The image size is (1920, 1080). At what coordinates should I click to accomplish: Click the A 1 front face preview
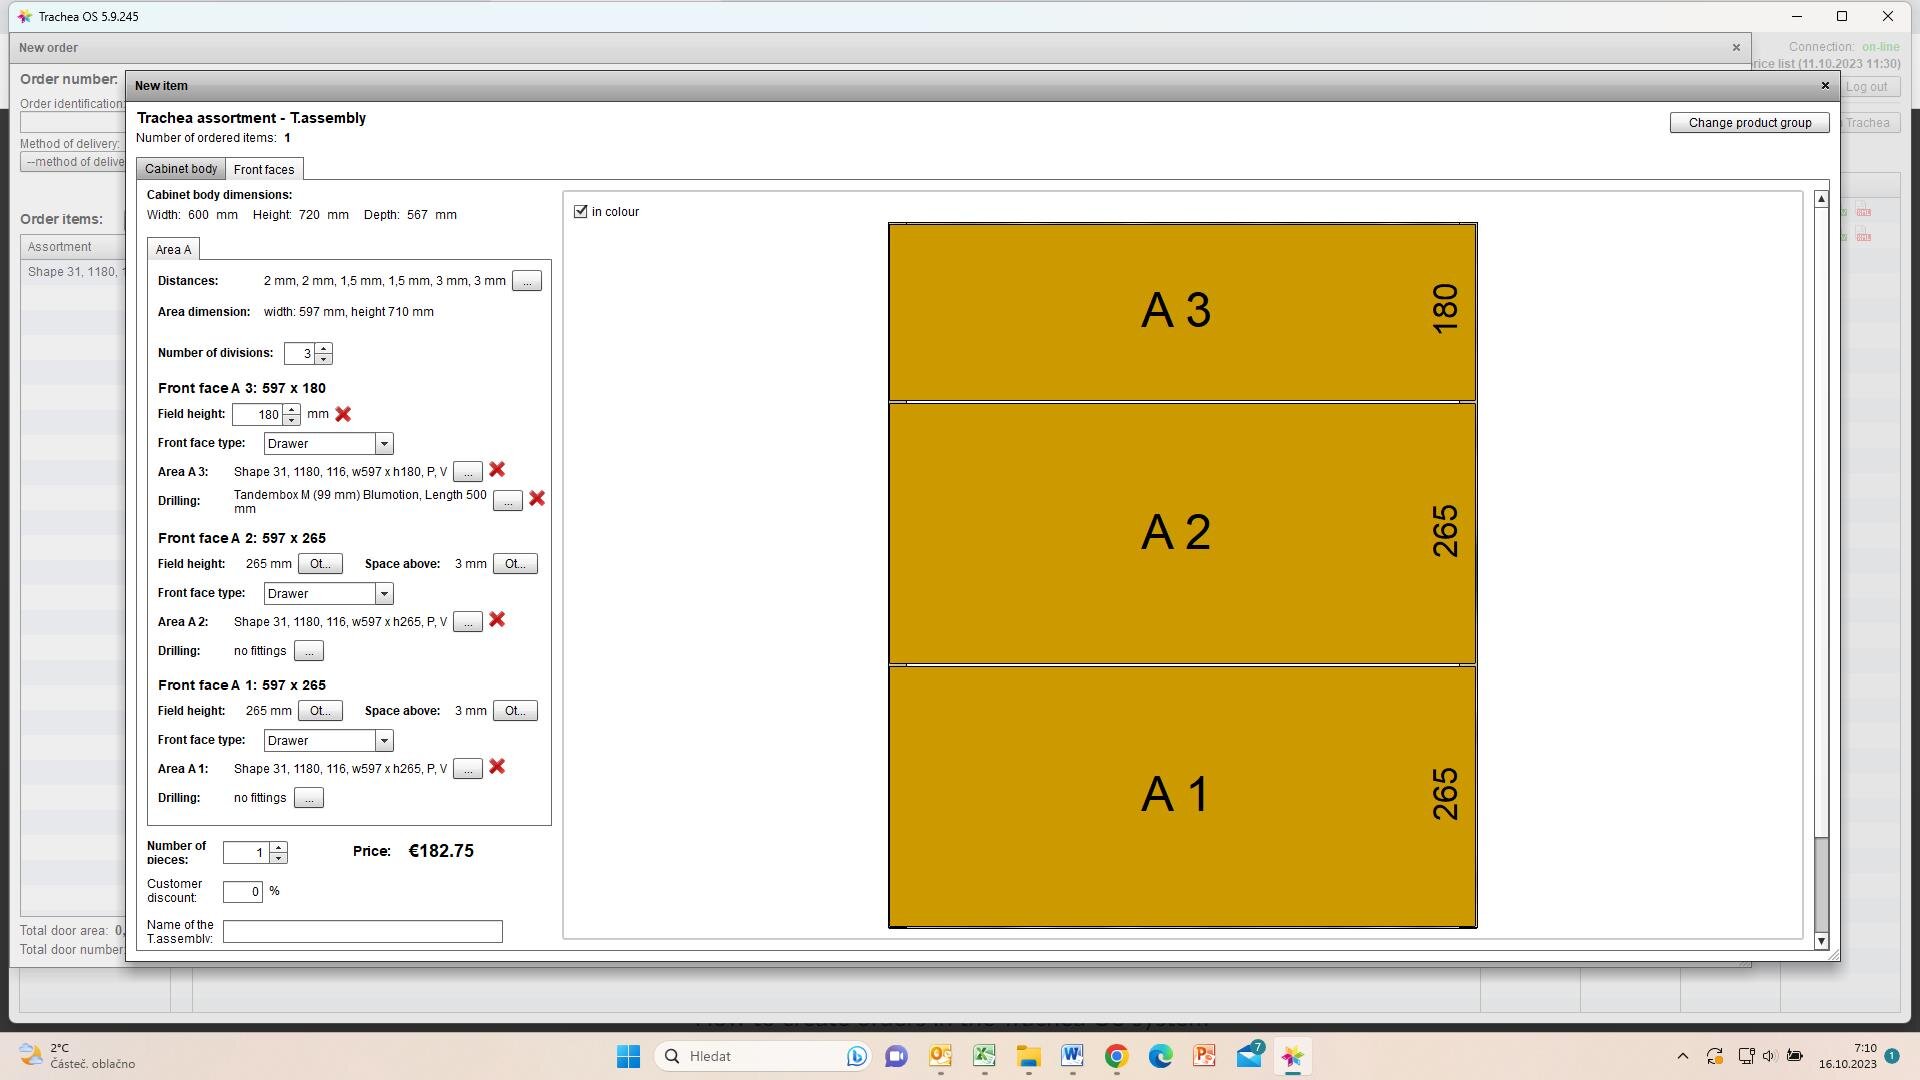click(1182, 796)
